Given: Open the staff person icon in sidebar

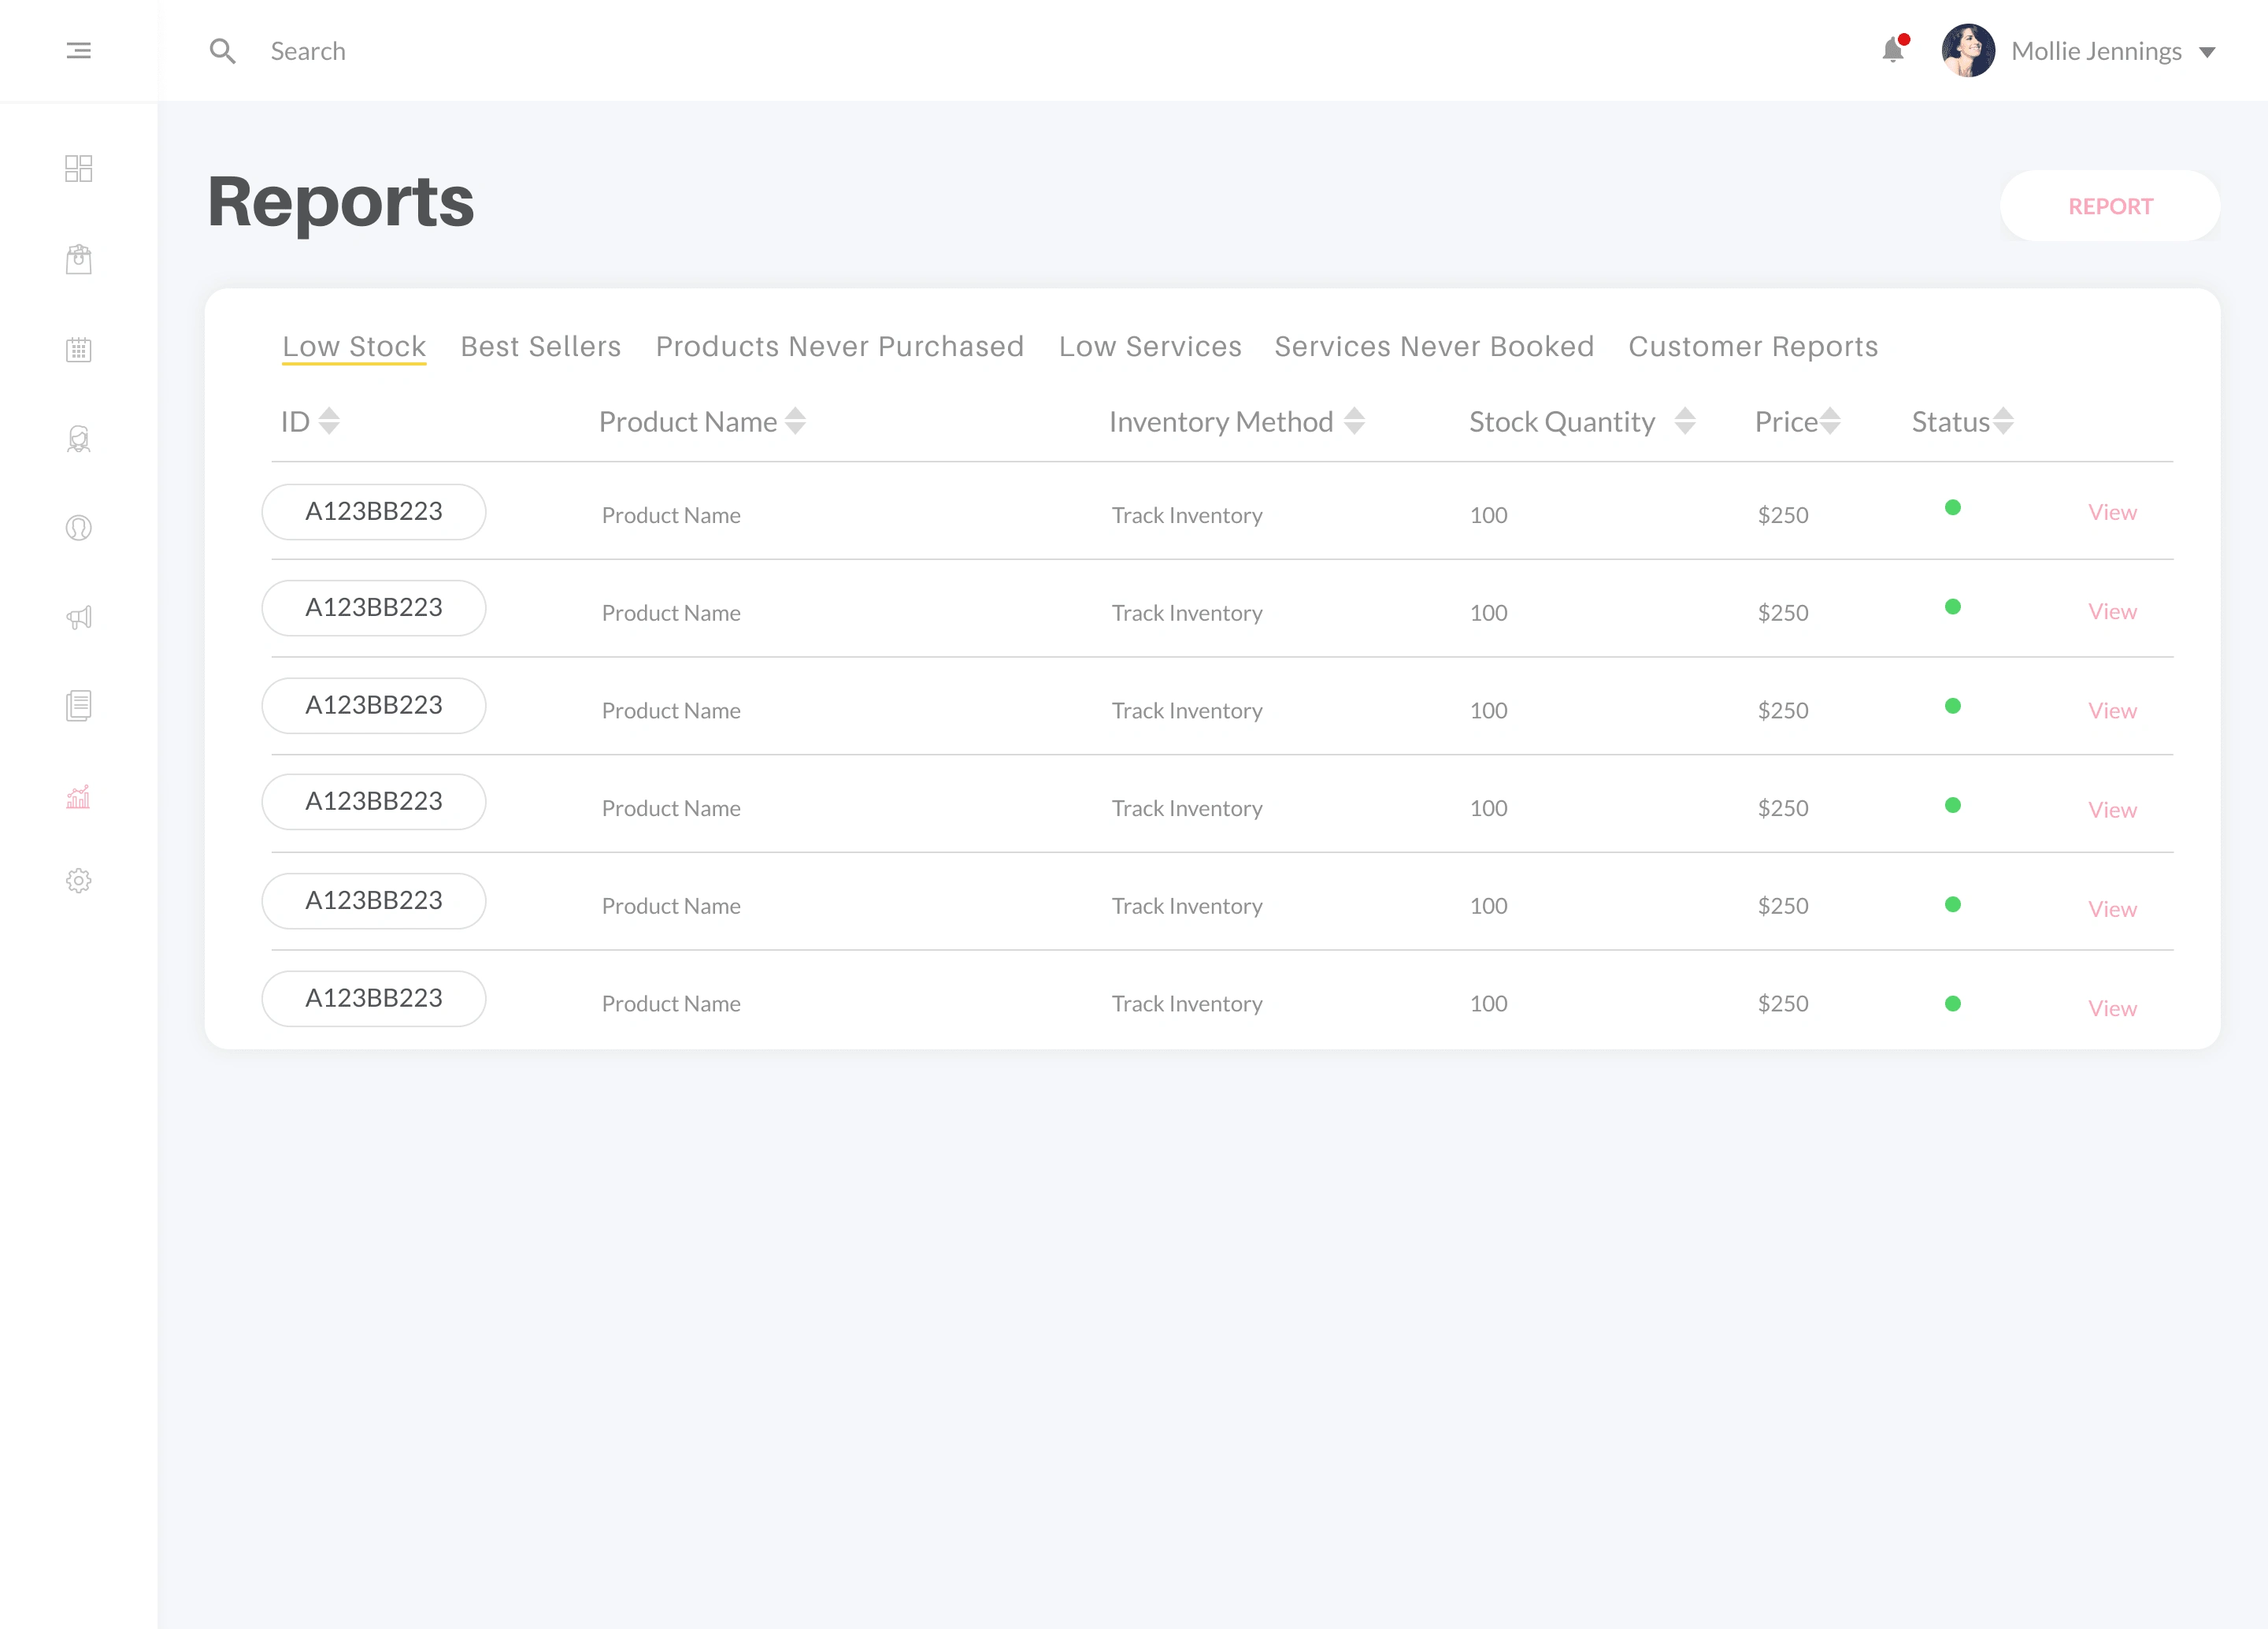Looking at the screenshot, I should pyautogui.click(x=79, y=439).
